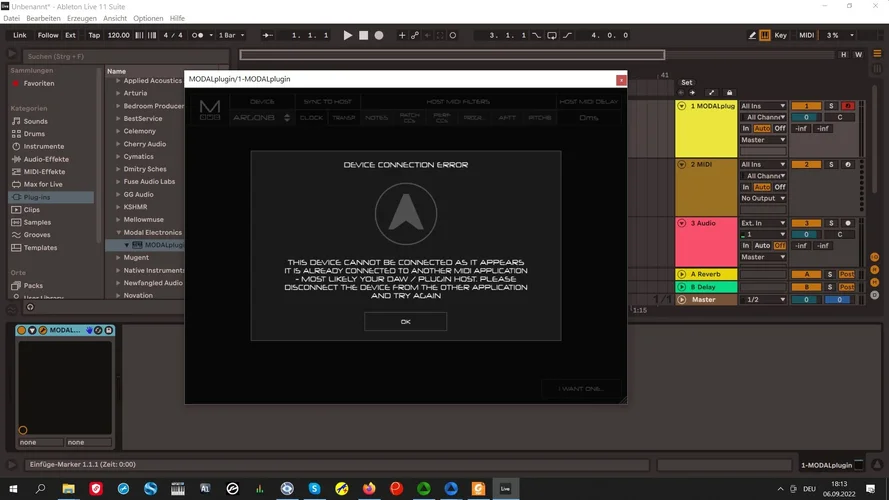This screenshot has width=889, height=500.
Task: Collapse the Modal Electronics folder
Action: (x=118, y=232)
